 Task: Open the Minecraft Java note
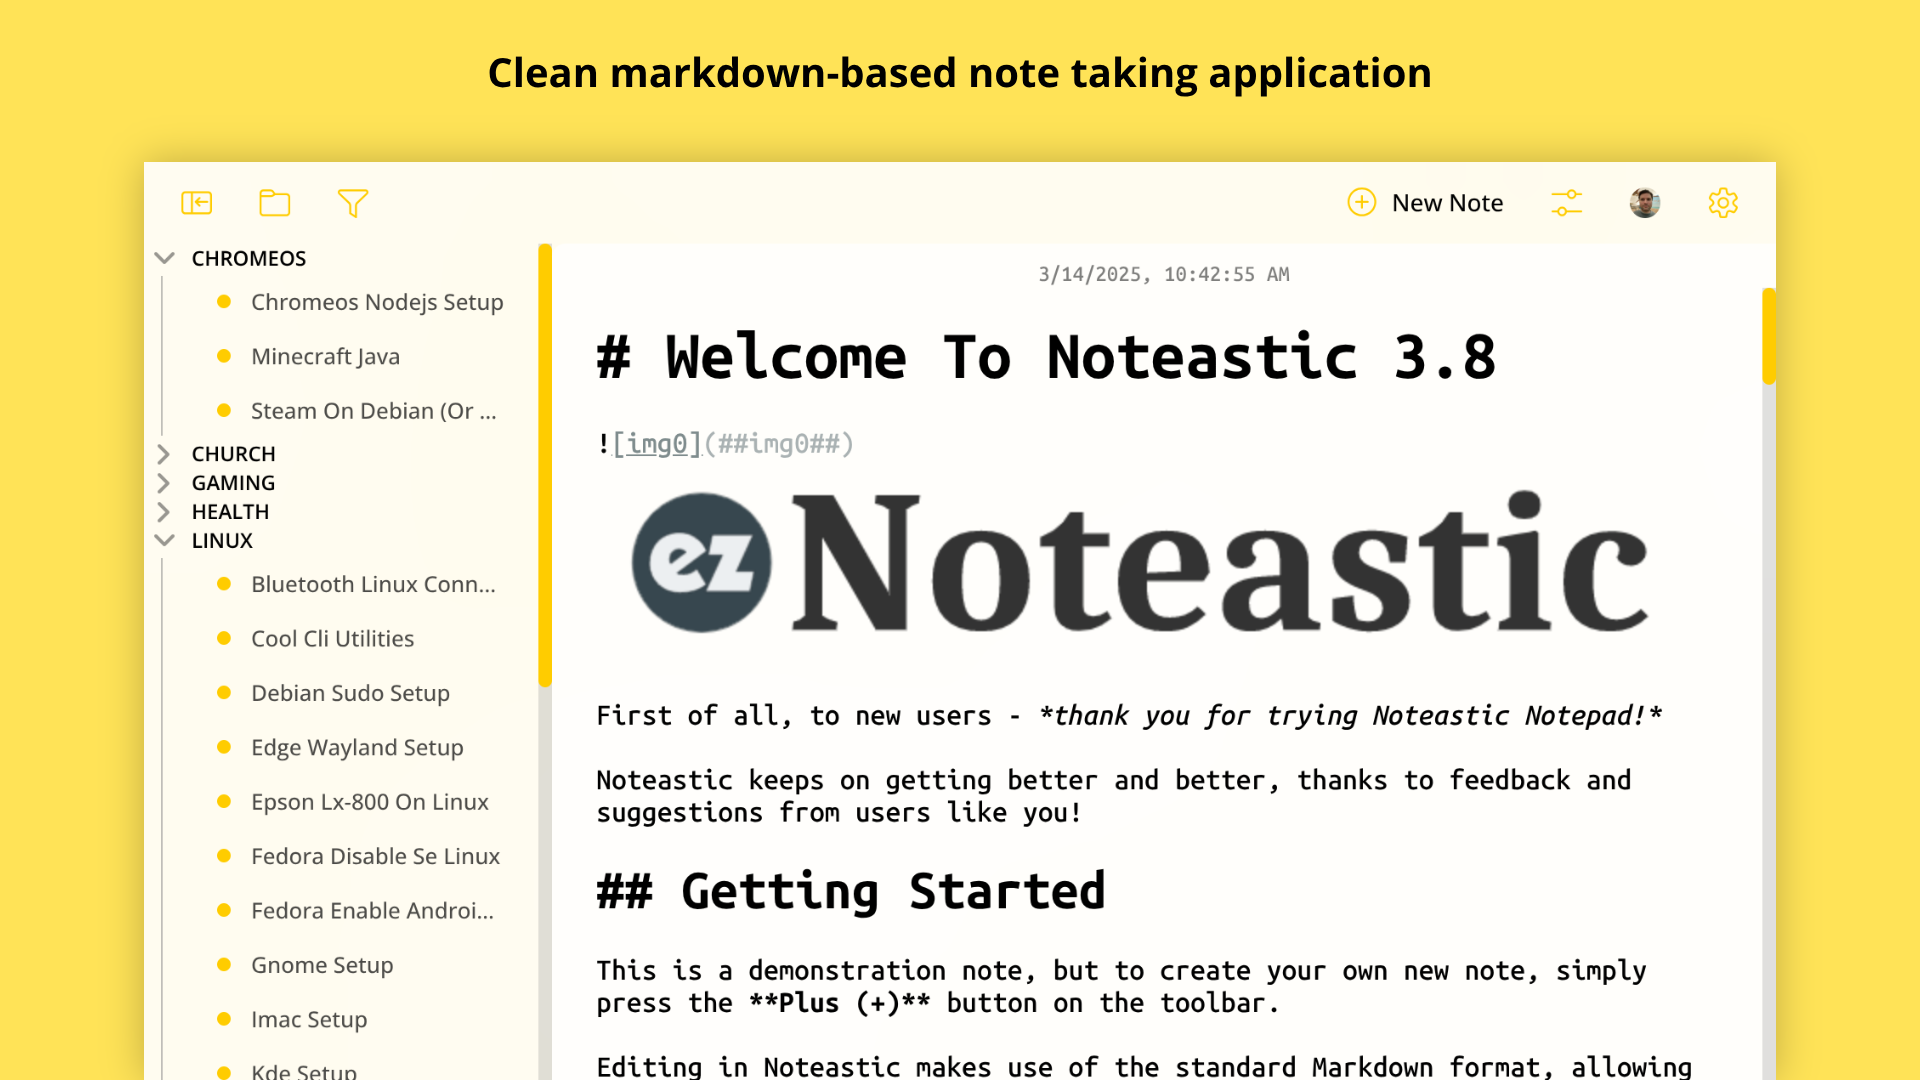[x=325, y=356]
